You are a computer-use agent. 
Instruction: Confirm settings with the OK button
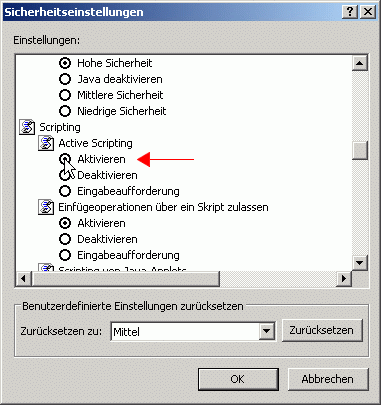(238, 379)
